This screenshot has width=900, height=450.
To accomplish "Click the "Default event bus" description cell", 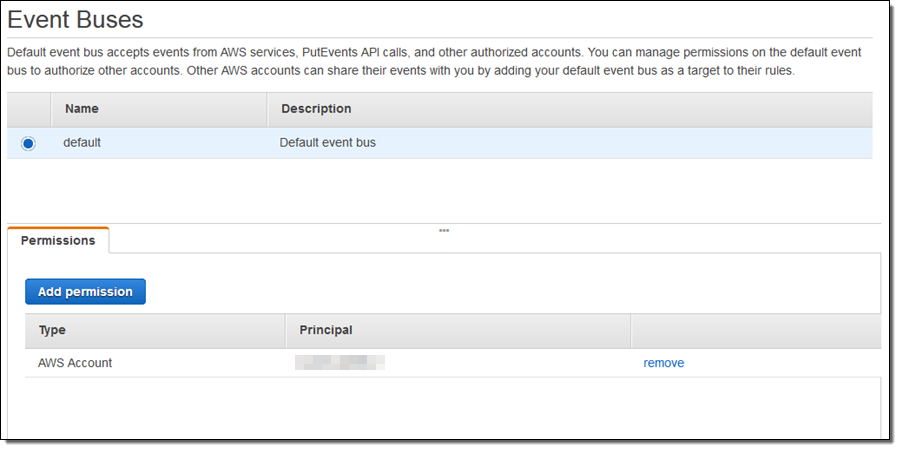I will coord(327,143).
